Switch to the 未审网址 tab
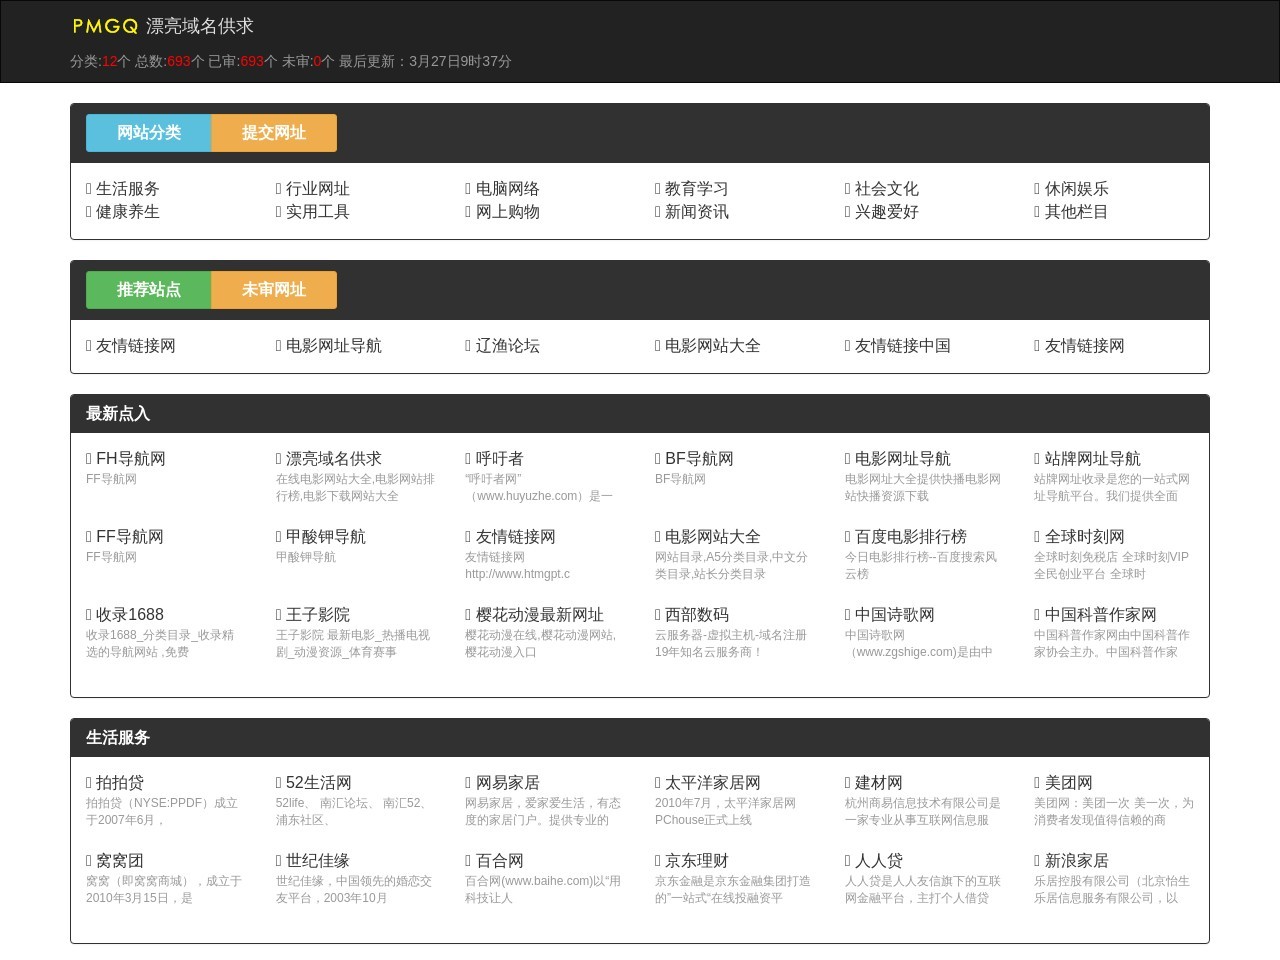 point(273,290)
